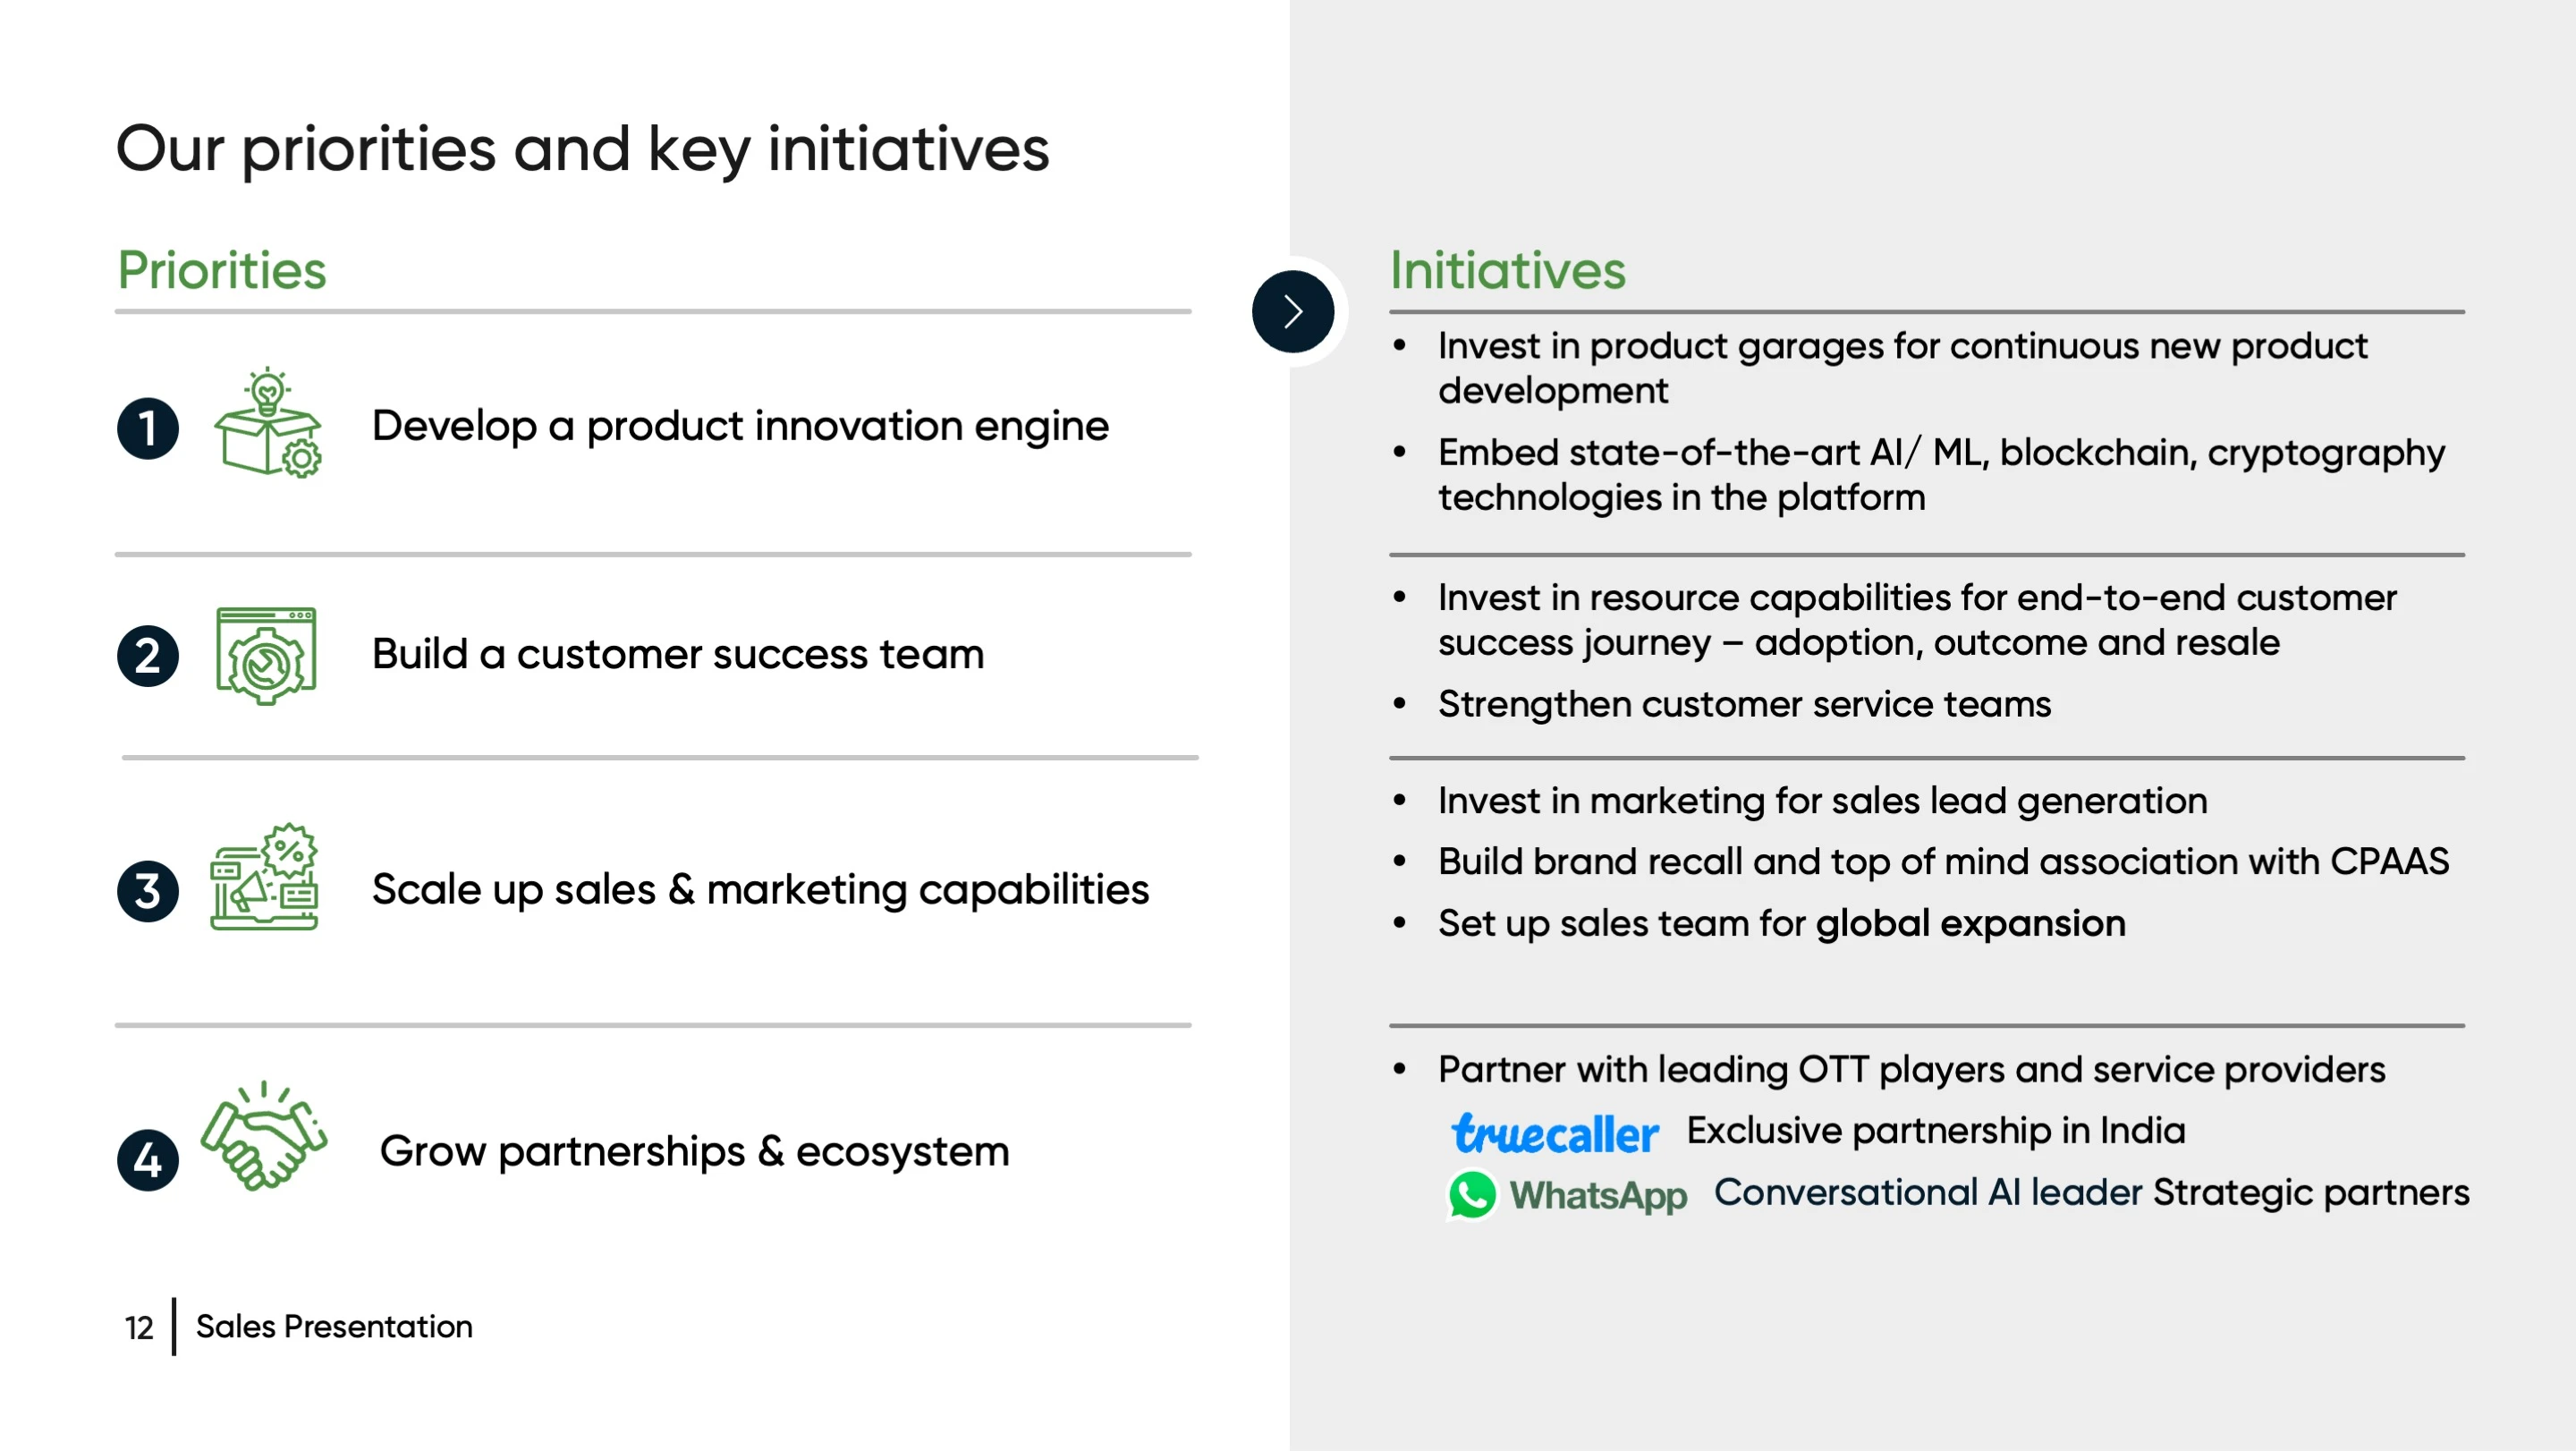Click 'Scale up sales & marketing capabilities'
This screenshot has width=2576, height=1451.
click(761, 890)
